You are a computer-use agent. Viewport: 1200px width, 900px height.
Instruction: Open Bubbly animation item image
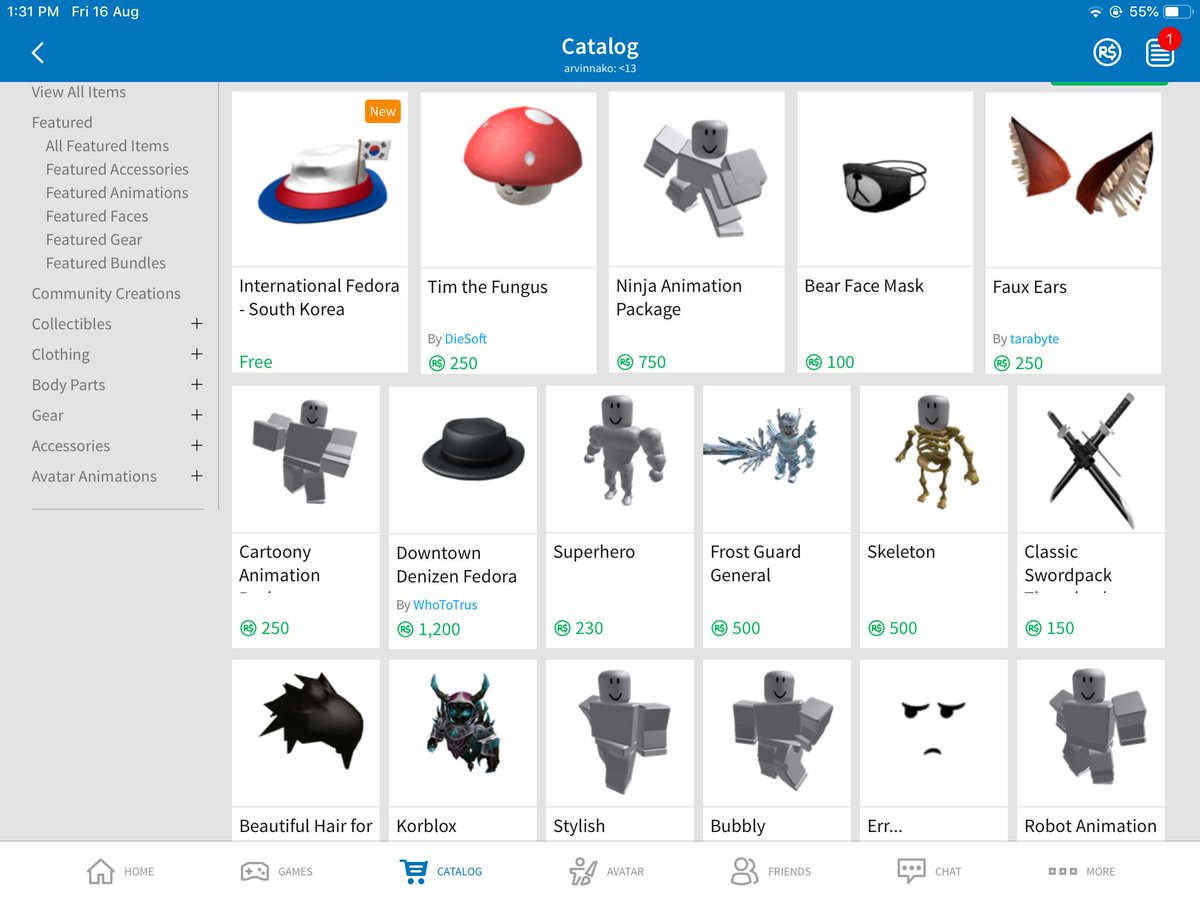[777, 733]
